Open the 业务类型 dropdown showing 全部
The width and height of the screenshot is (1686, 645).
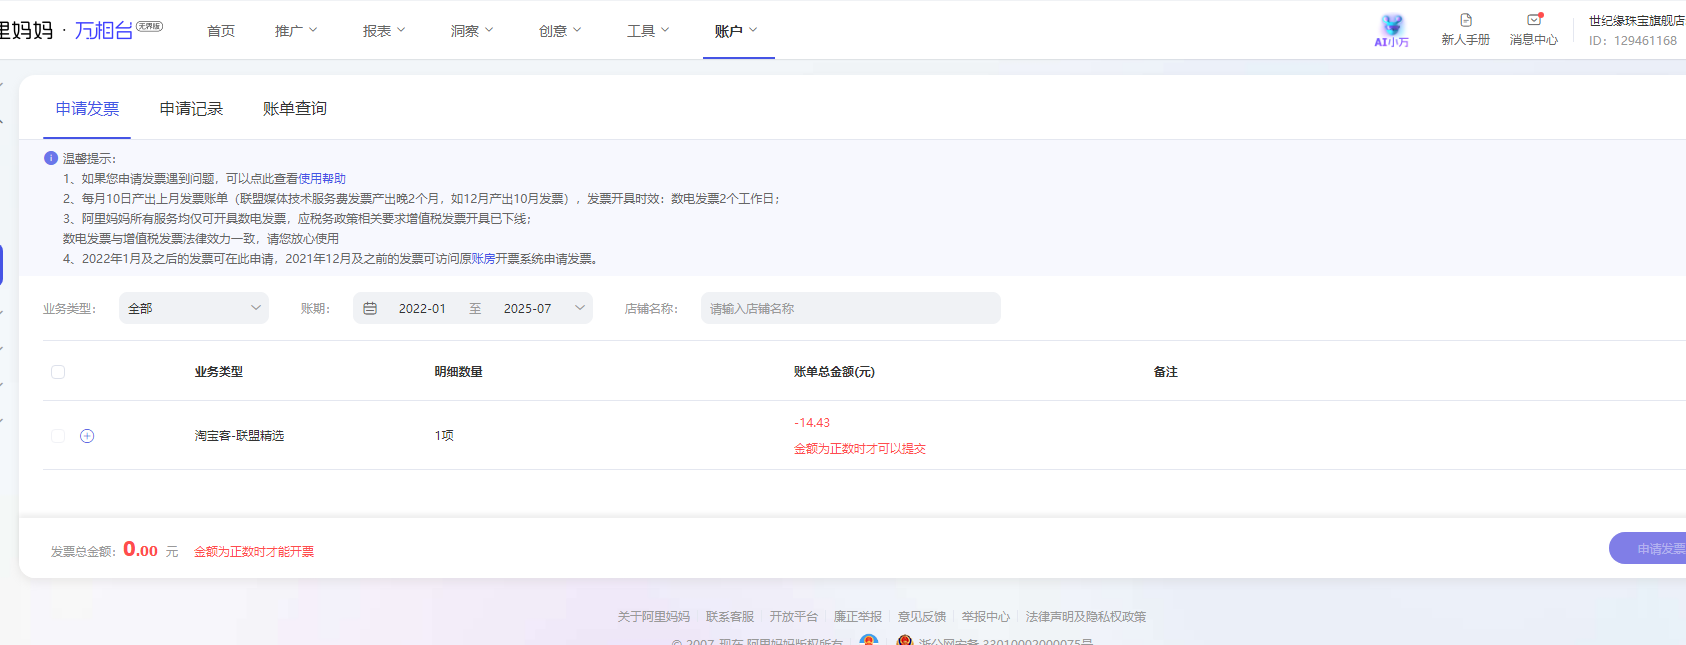[x=194, y=309]
